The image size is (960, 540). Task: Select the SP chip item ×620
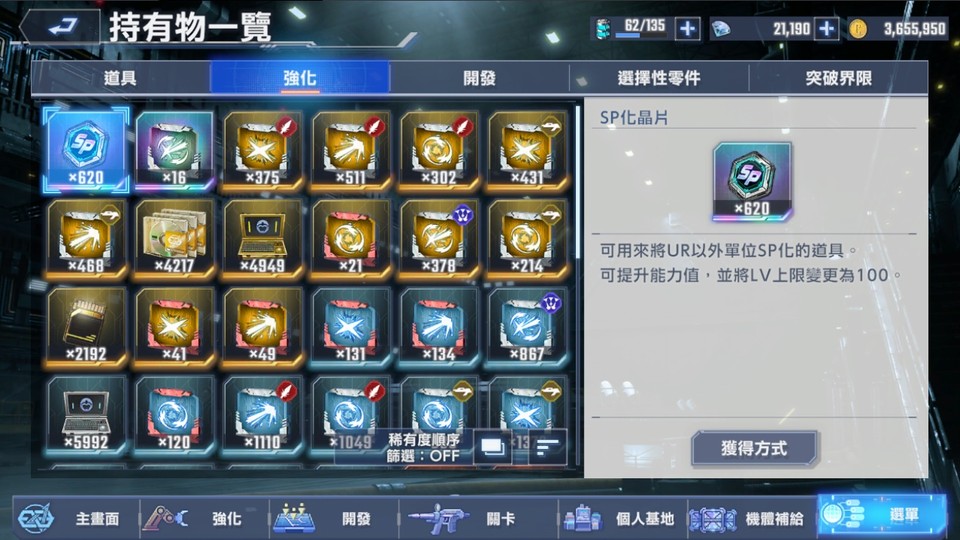tap(86, 149)
